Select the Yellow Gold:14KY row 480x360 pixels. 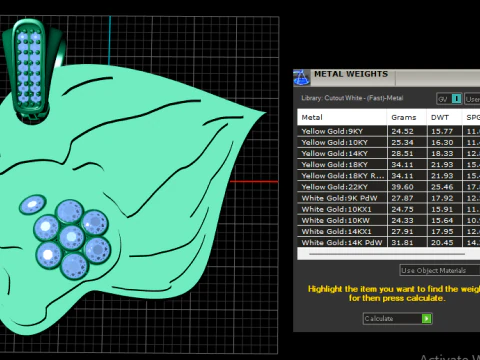click(389, 153)
